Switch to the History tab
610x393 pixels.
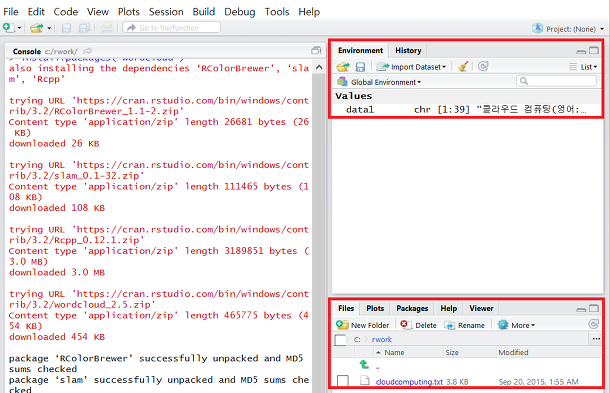408,51
